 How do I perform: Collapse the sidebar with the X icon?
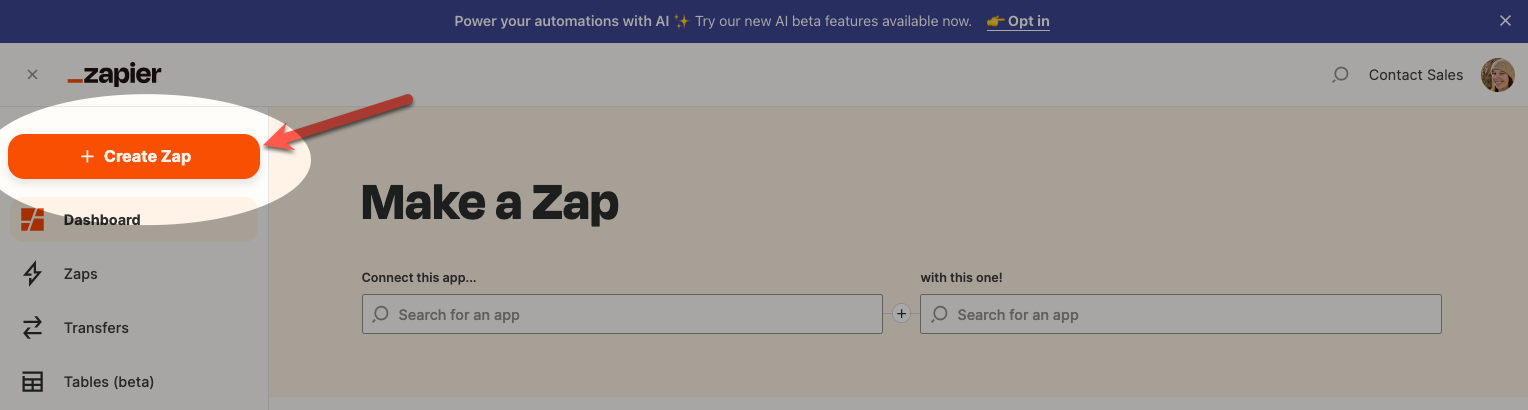click(x=32, y=75)
